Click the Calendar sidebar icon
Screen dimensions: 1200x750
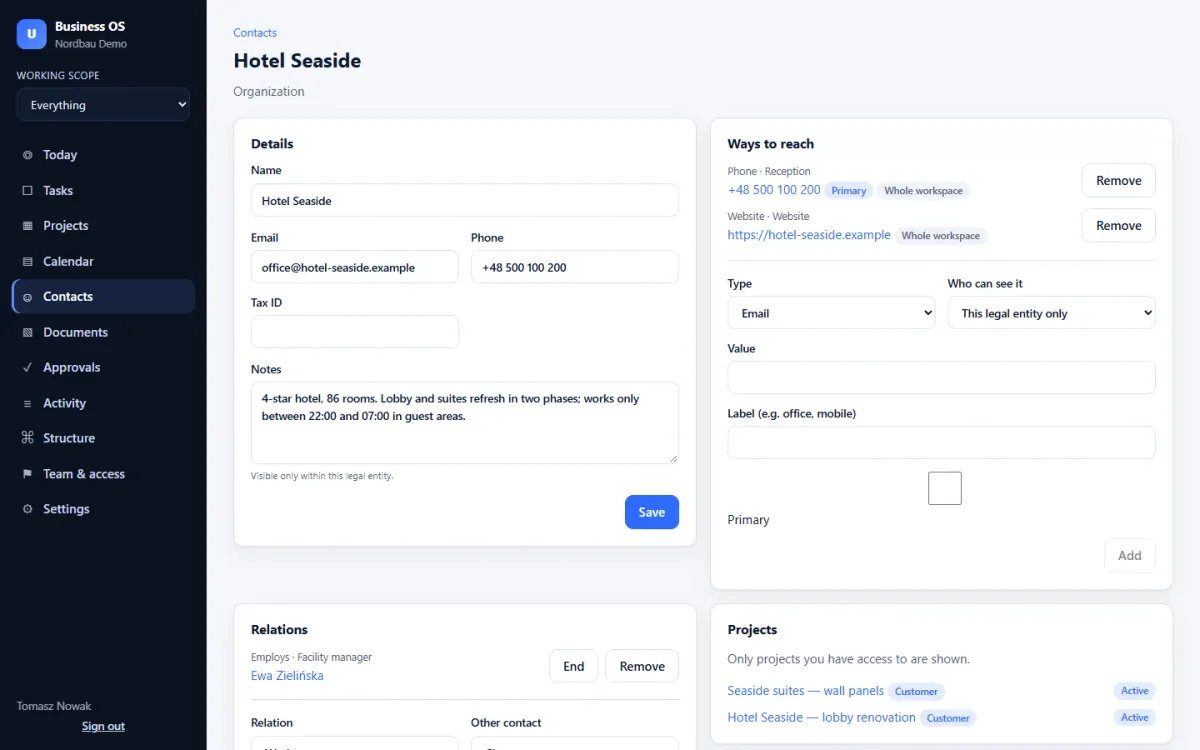click(x=27, y=261)
